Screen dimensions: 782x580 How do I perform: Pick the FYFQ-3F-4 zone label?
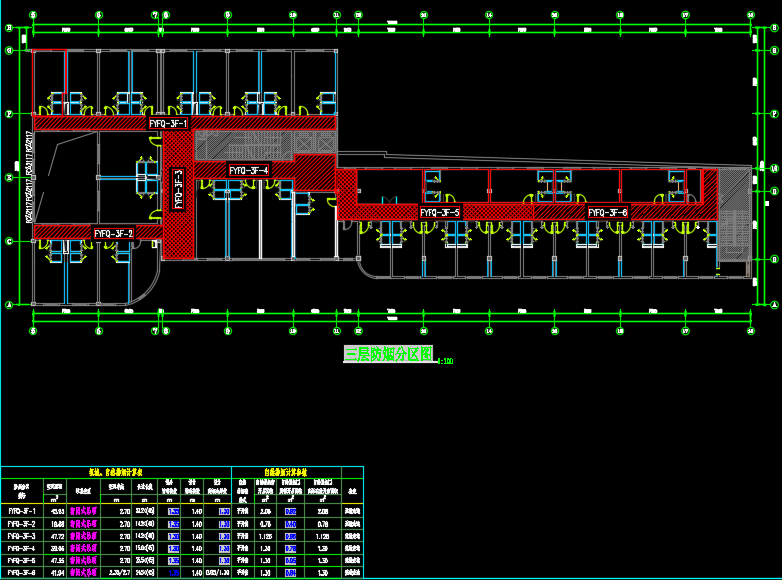[248, 171]
